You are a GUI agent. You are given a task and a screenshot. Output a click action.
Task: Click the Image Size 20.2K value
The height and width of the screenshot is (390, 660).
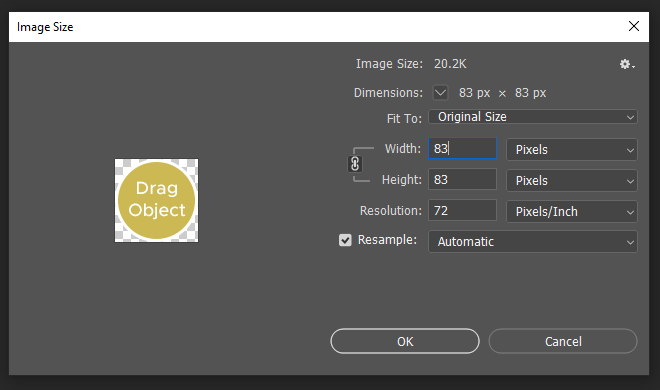coord(450,64)
